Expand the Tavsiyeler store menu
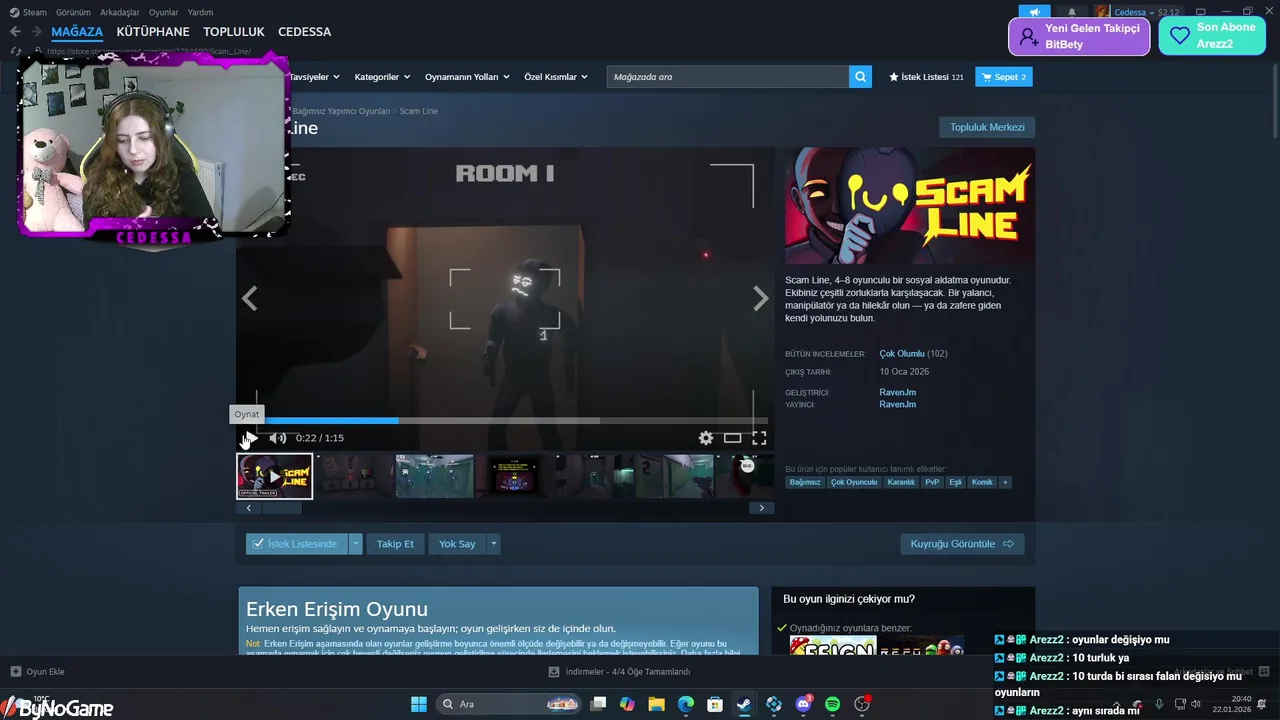This screenshot has width=1280, height=720. [x=314, y=77]
